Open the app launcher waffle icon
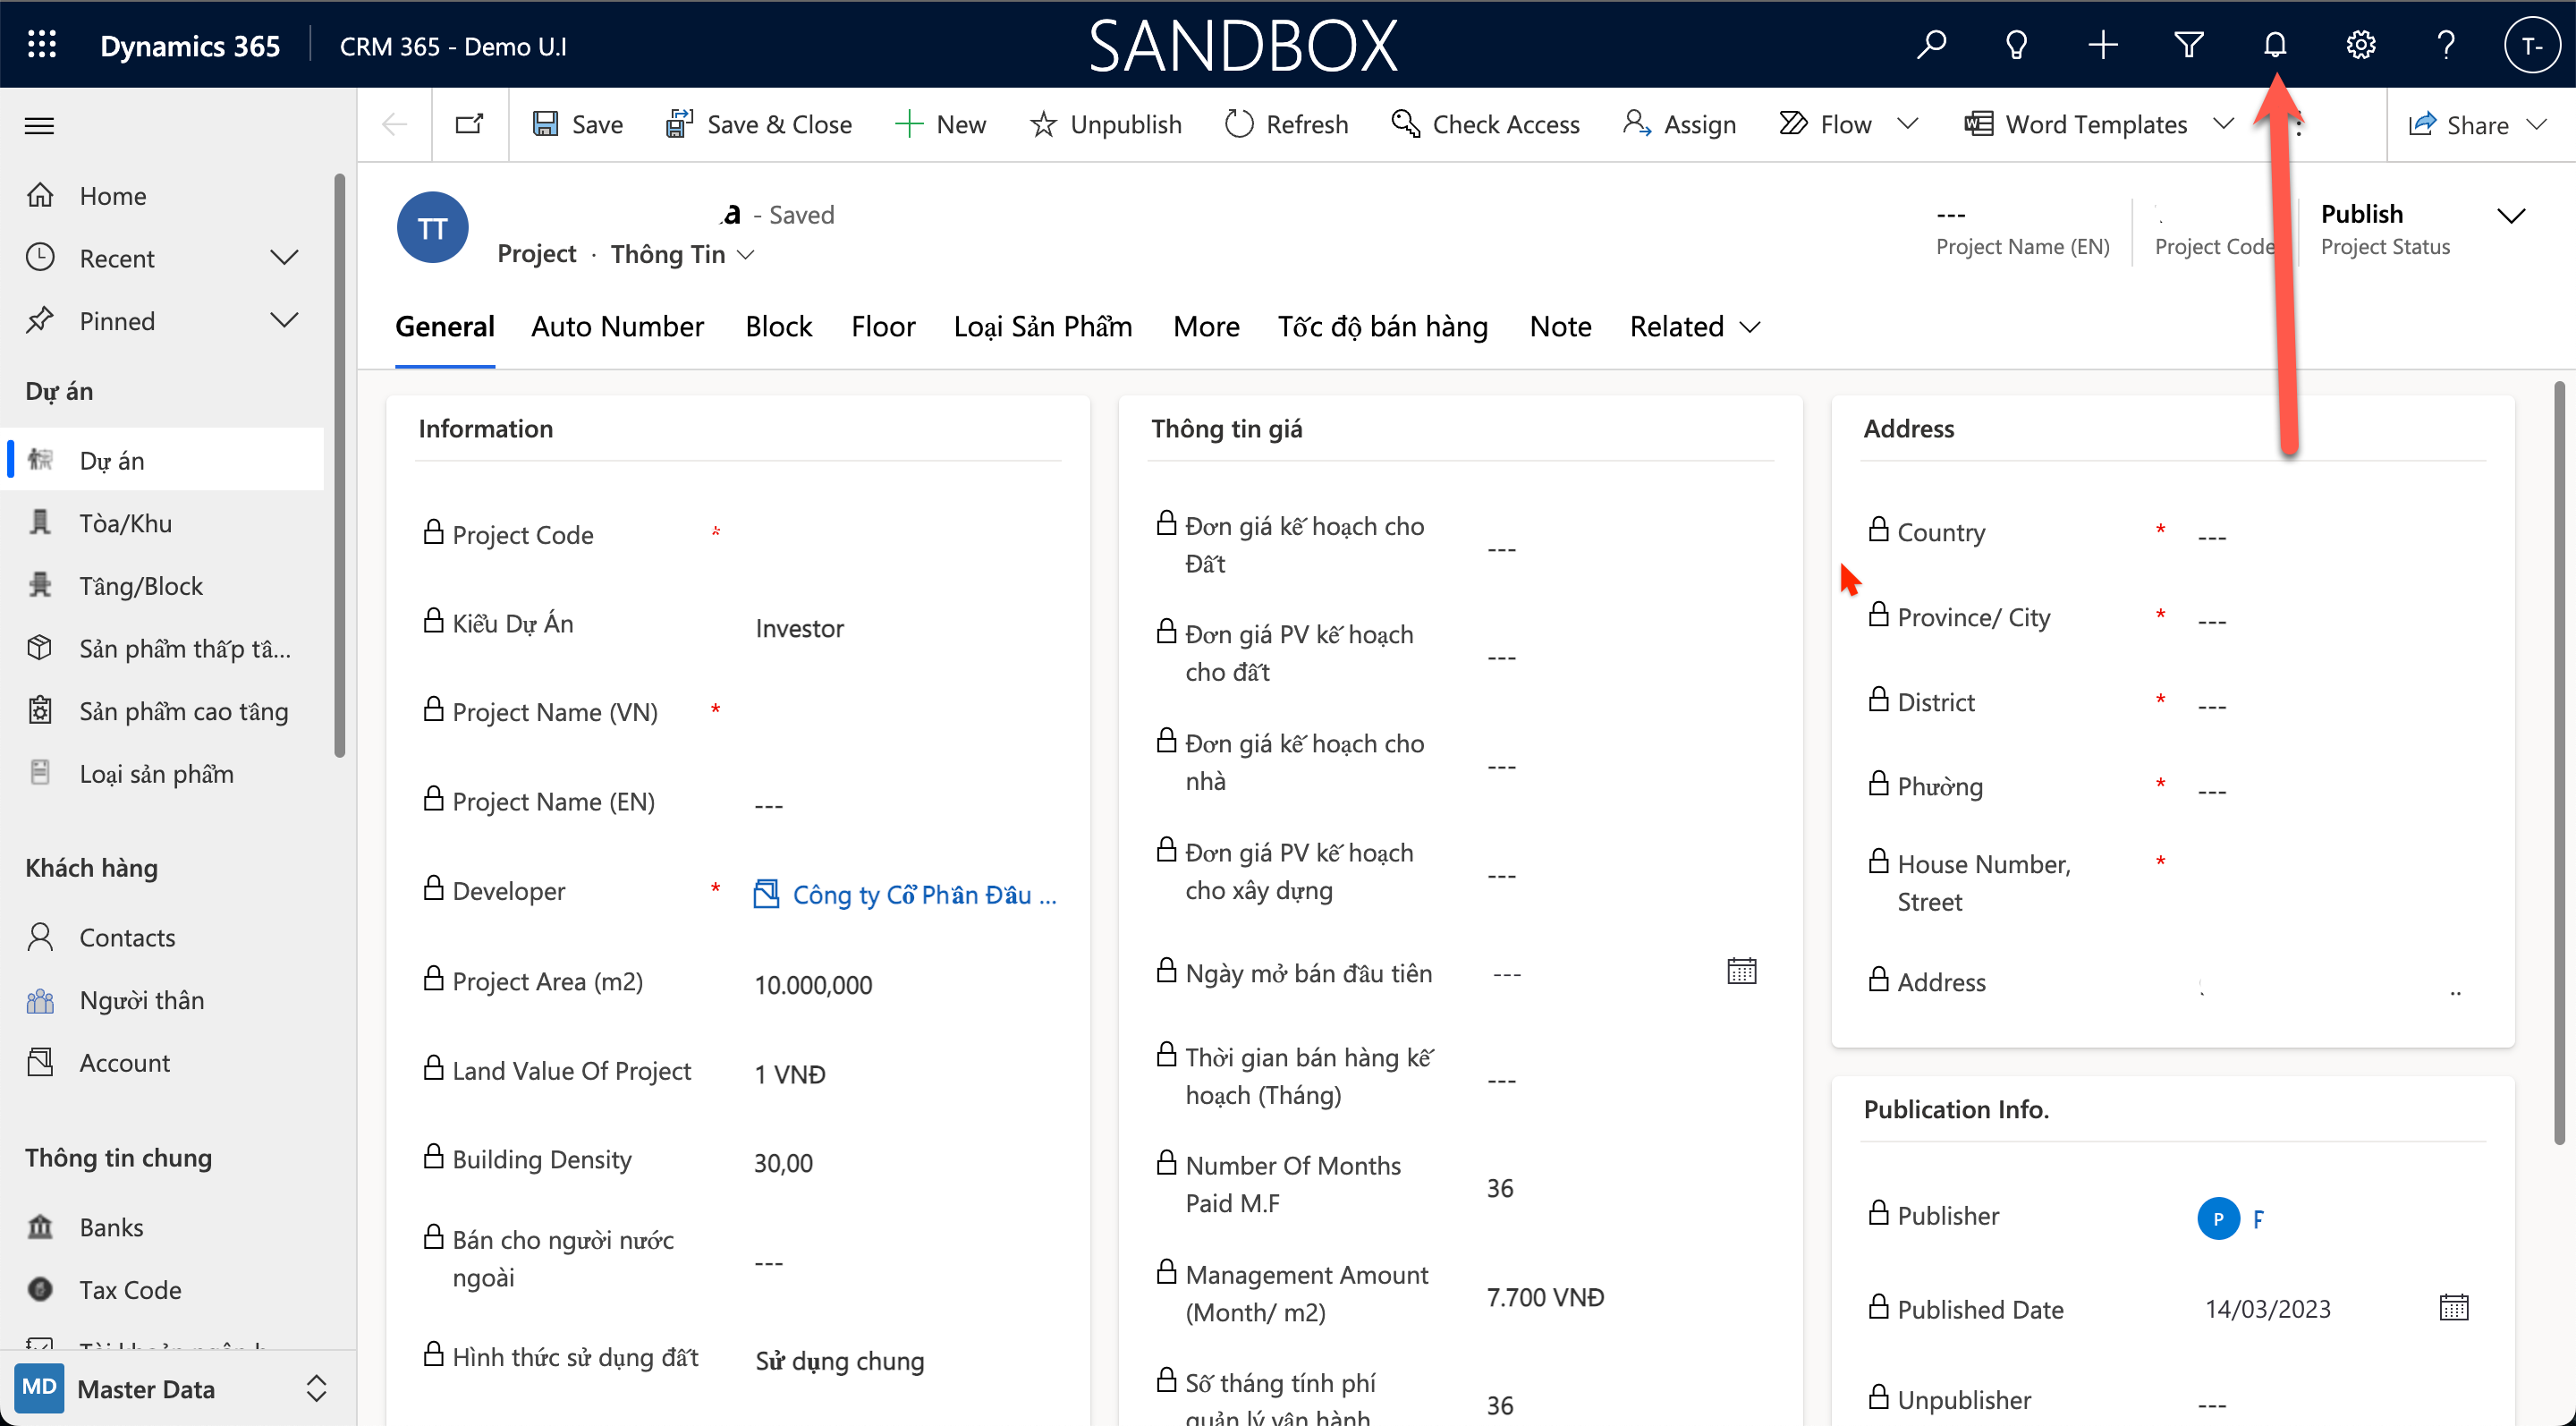The height and width of the screenshot is (1426, 2576). click(41, 45)
